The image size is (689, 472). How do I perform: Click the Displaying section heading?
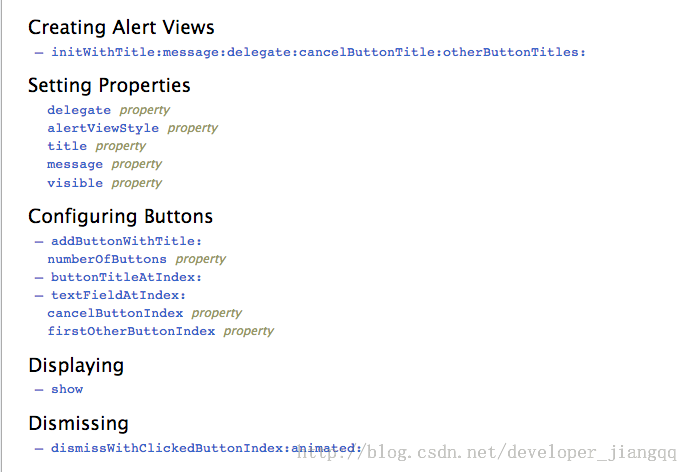click(76, 365)
